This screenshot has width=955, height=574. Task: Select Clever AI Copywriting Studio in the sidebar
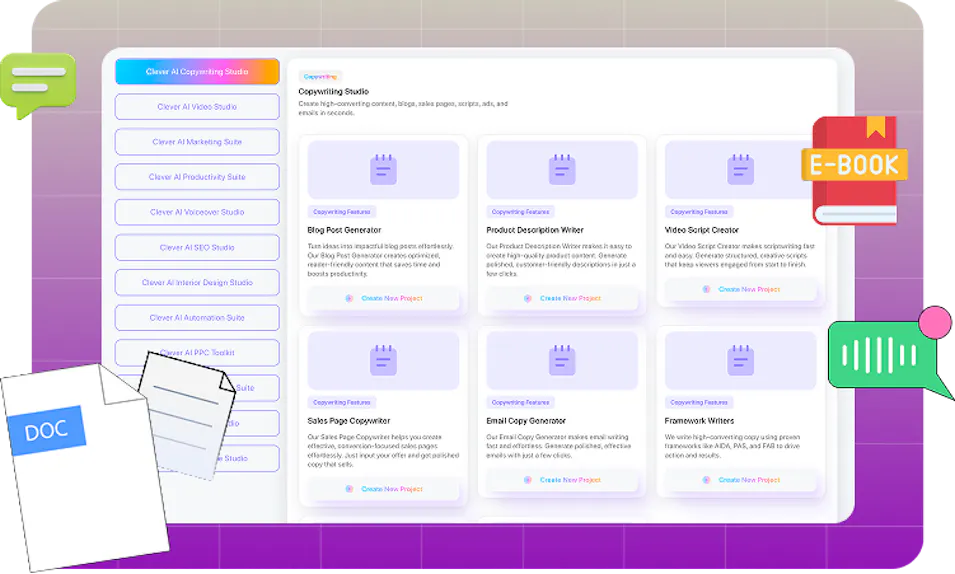[197, 72]
